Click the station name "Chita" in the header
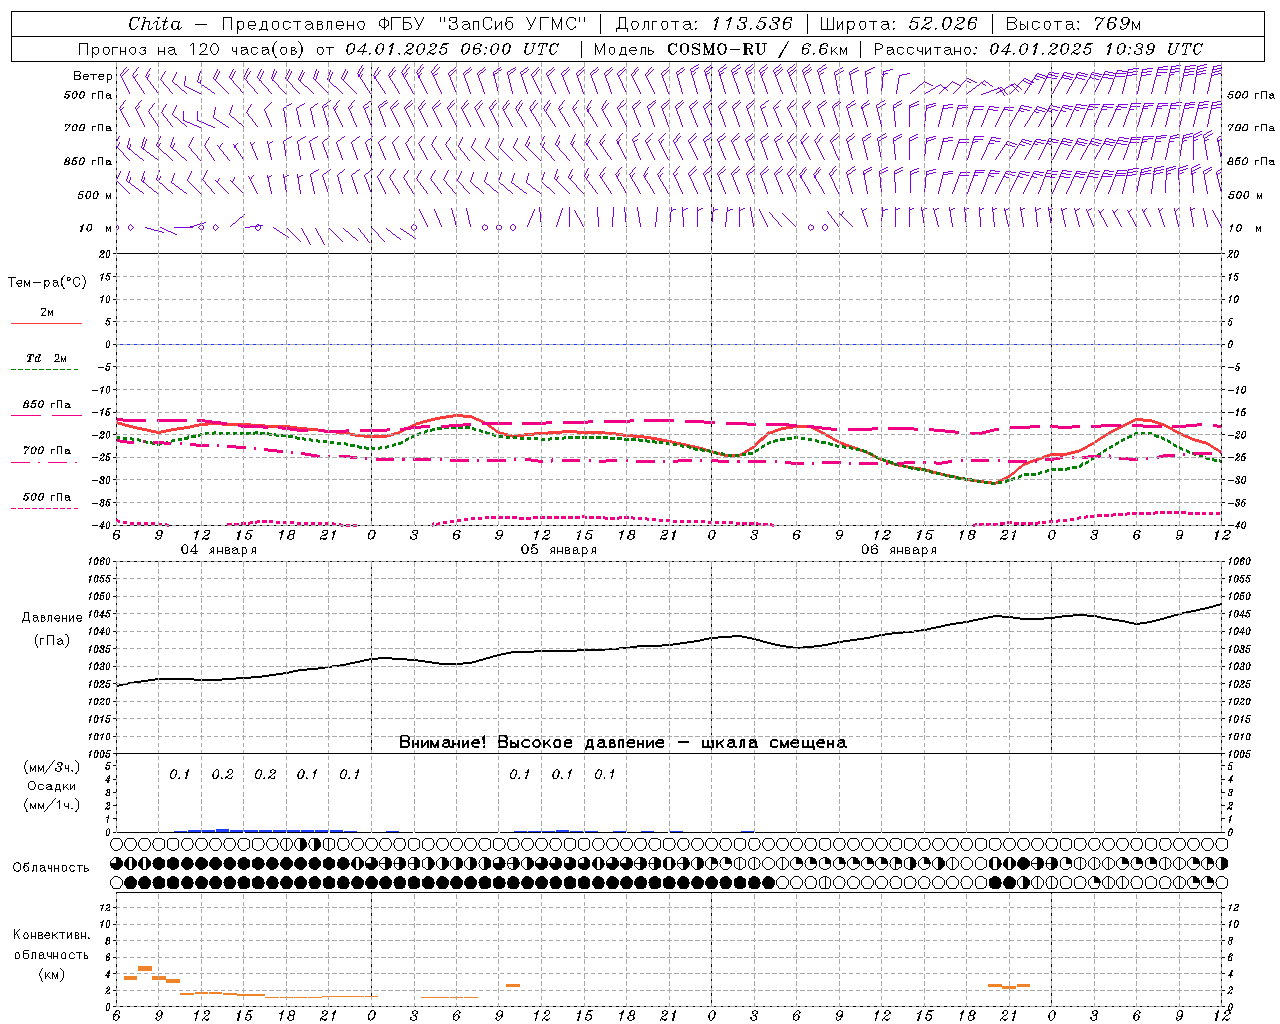This screenshot has height=1024, width=1280. 155,24
